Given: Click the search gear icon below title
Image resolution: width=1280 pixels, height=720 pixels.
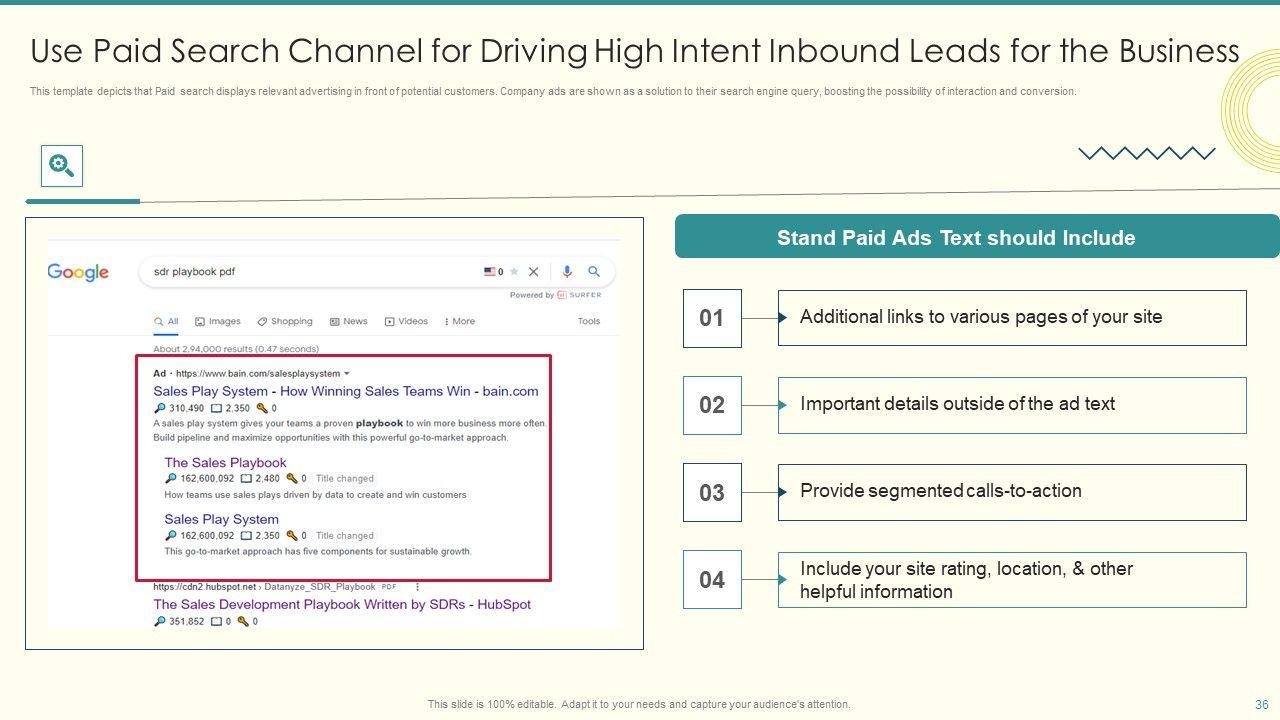Looking at the screenshot, I should tap(61, 166).
